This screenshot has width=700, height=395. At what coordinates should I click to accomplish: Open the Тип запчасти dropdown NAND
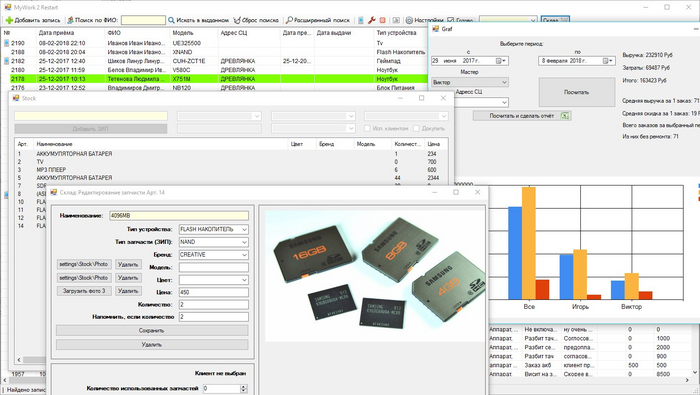(244, 242)
